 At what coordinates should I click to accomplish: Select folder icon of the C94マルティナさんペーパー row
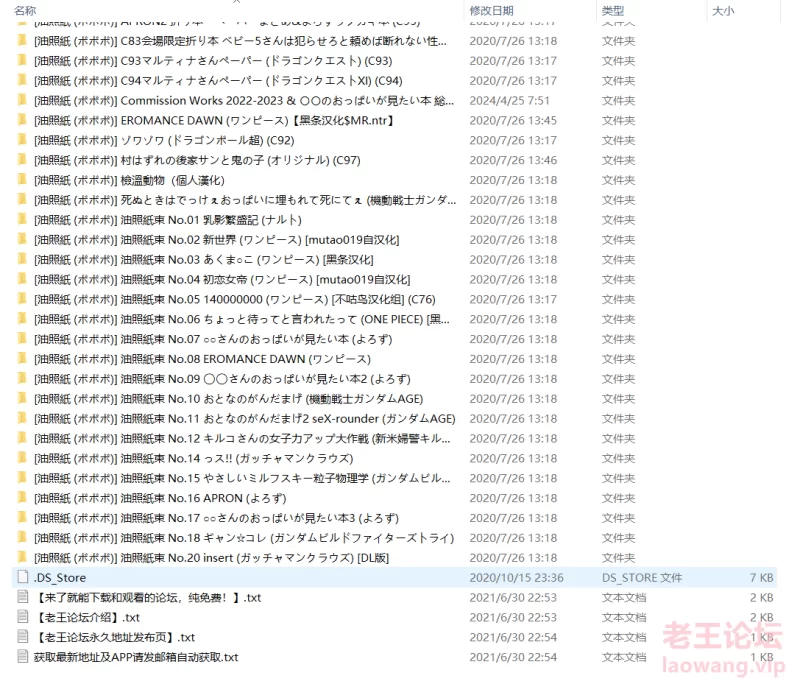coord(22,80)
